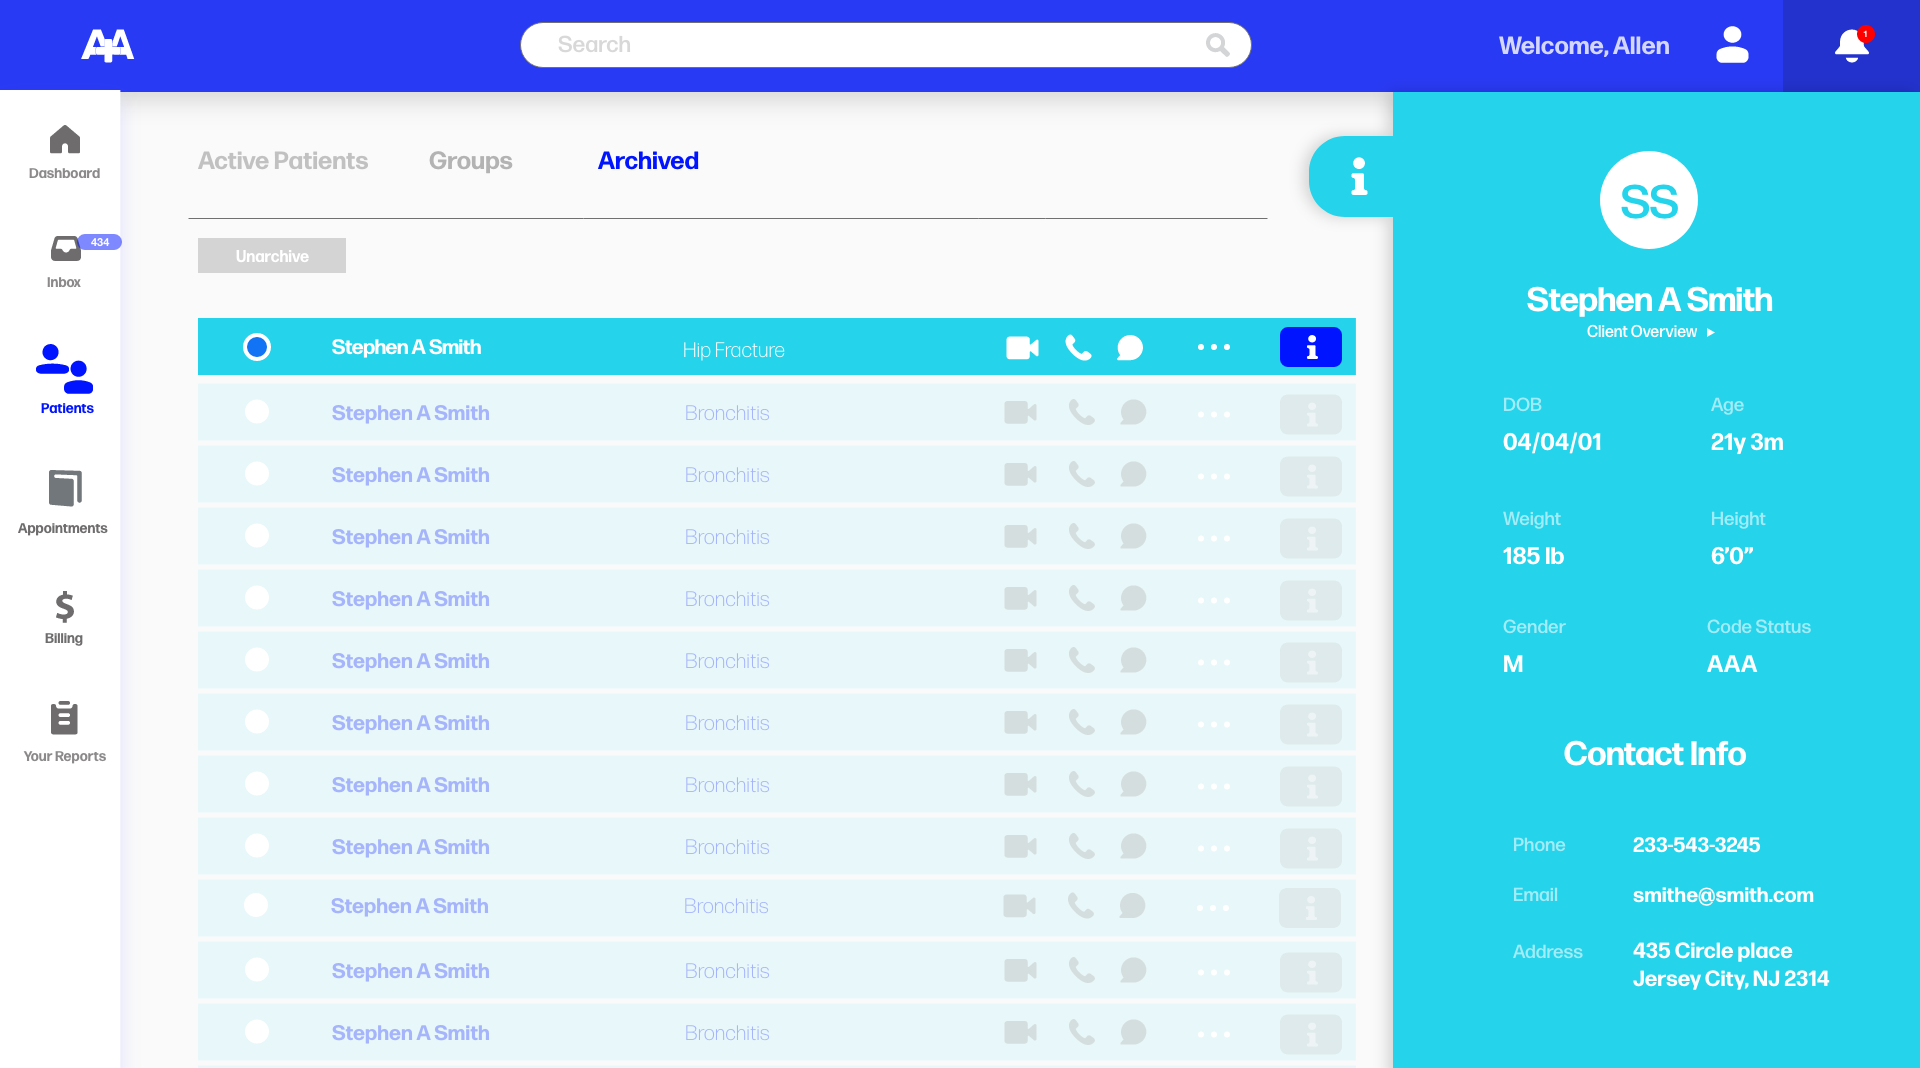Click the magnifier icon in search bar

1217,45
